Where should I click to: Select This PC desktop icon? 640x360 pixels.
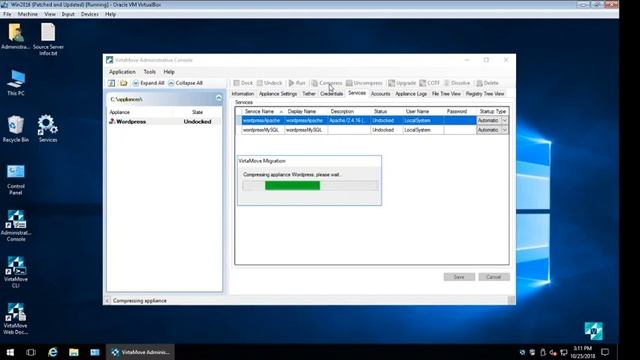coord(16,83)
